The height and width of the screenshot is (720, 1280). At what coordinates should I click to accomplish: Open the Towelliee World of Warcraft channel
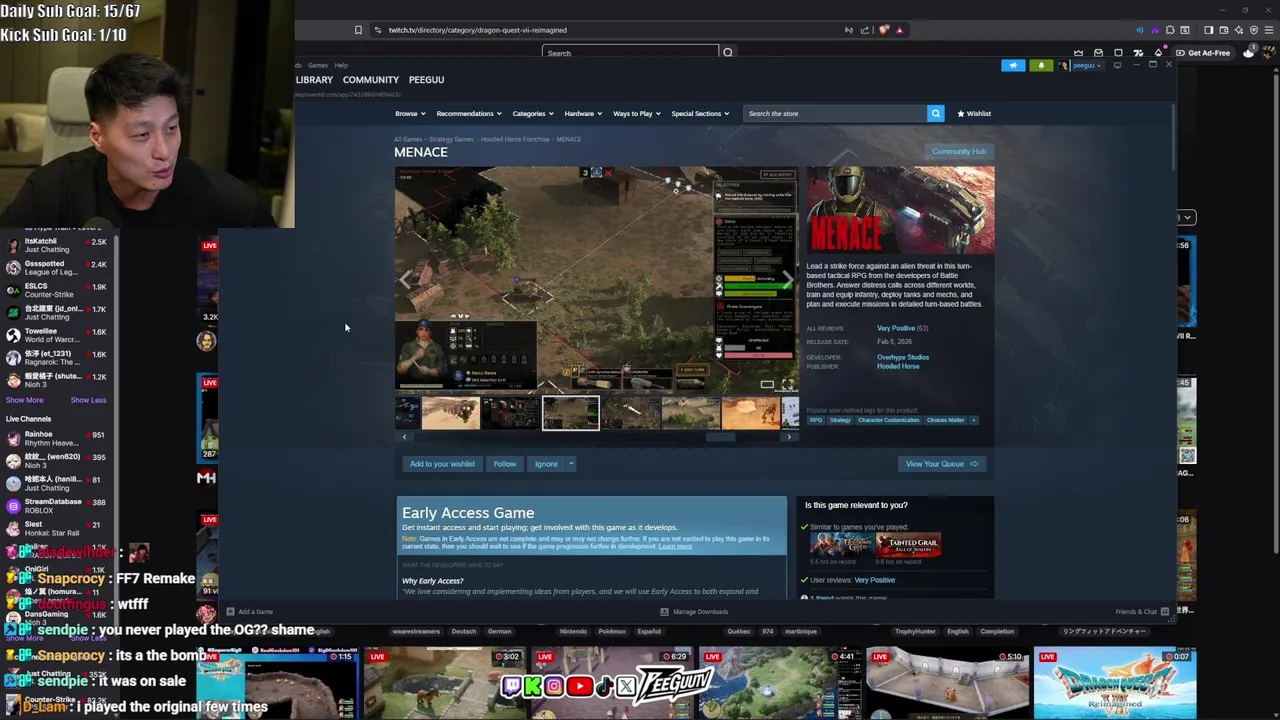[56, 335]
